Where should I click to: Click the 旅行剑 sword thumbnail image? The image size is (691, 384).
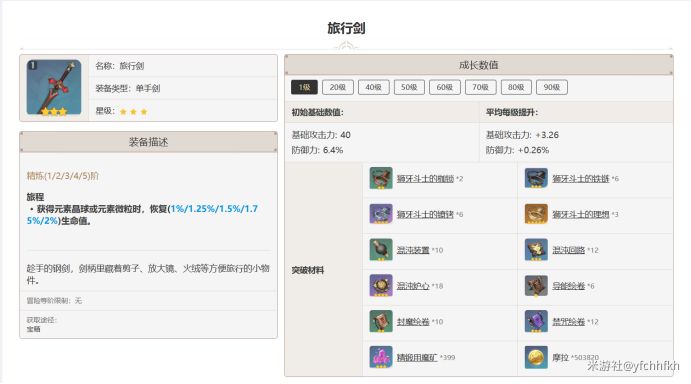tap(54, 87)
